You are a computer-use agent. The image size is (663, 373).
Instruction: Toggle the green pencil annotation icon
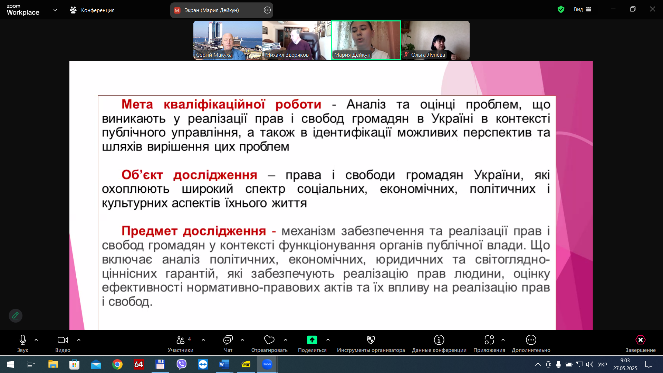[16, 315]
